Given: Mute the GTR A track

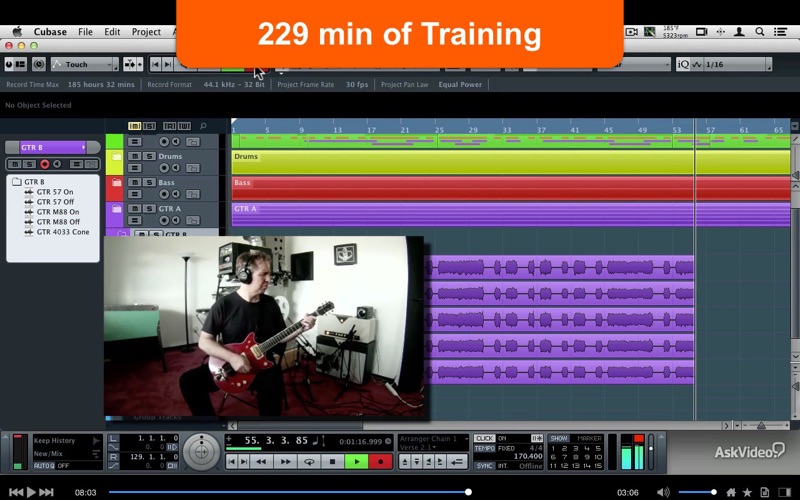Looking at the screenshot, I should click(135, 209).
